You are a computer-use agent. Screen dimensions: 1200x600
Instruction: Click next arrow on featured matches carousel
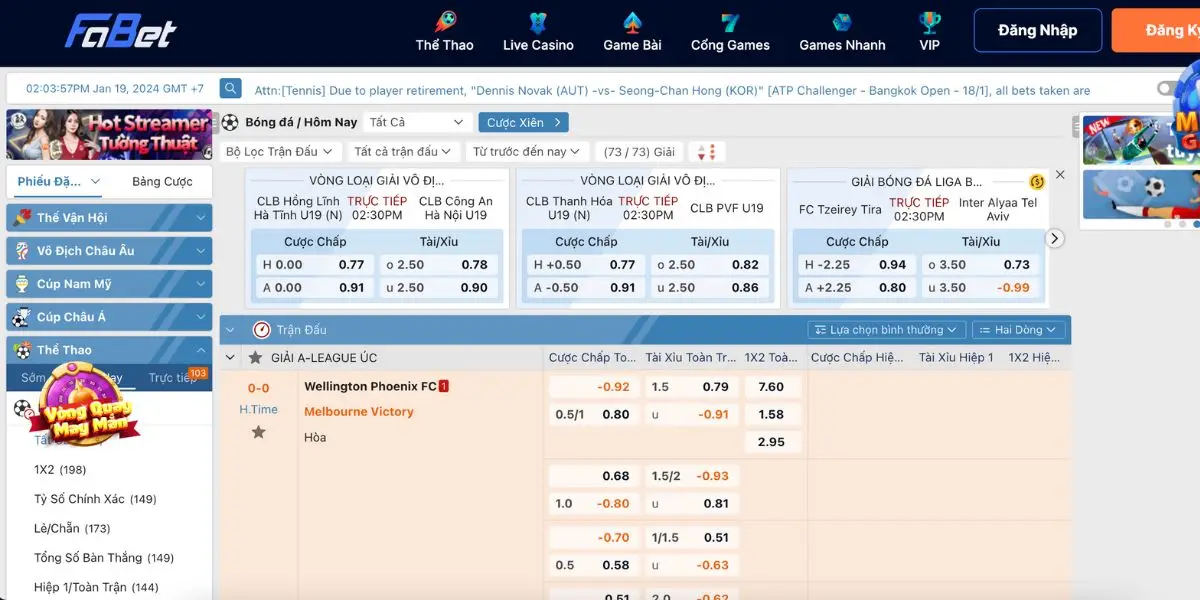pos(1055,239)
